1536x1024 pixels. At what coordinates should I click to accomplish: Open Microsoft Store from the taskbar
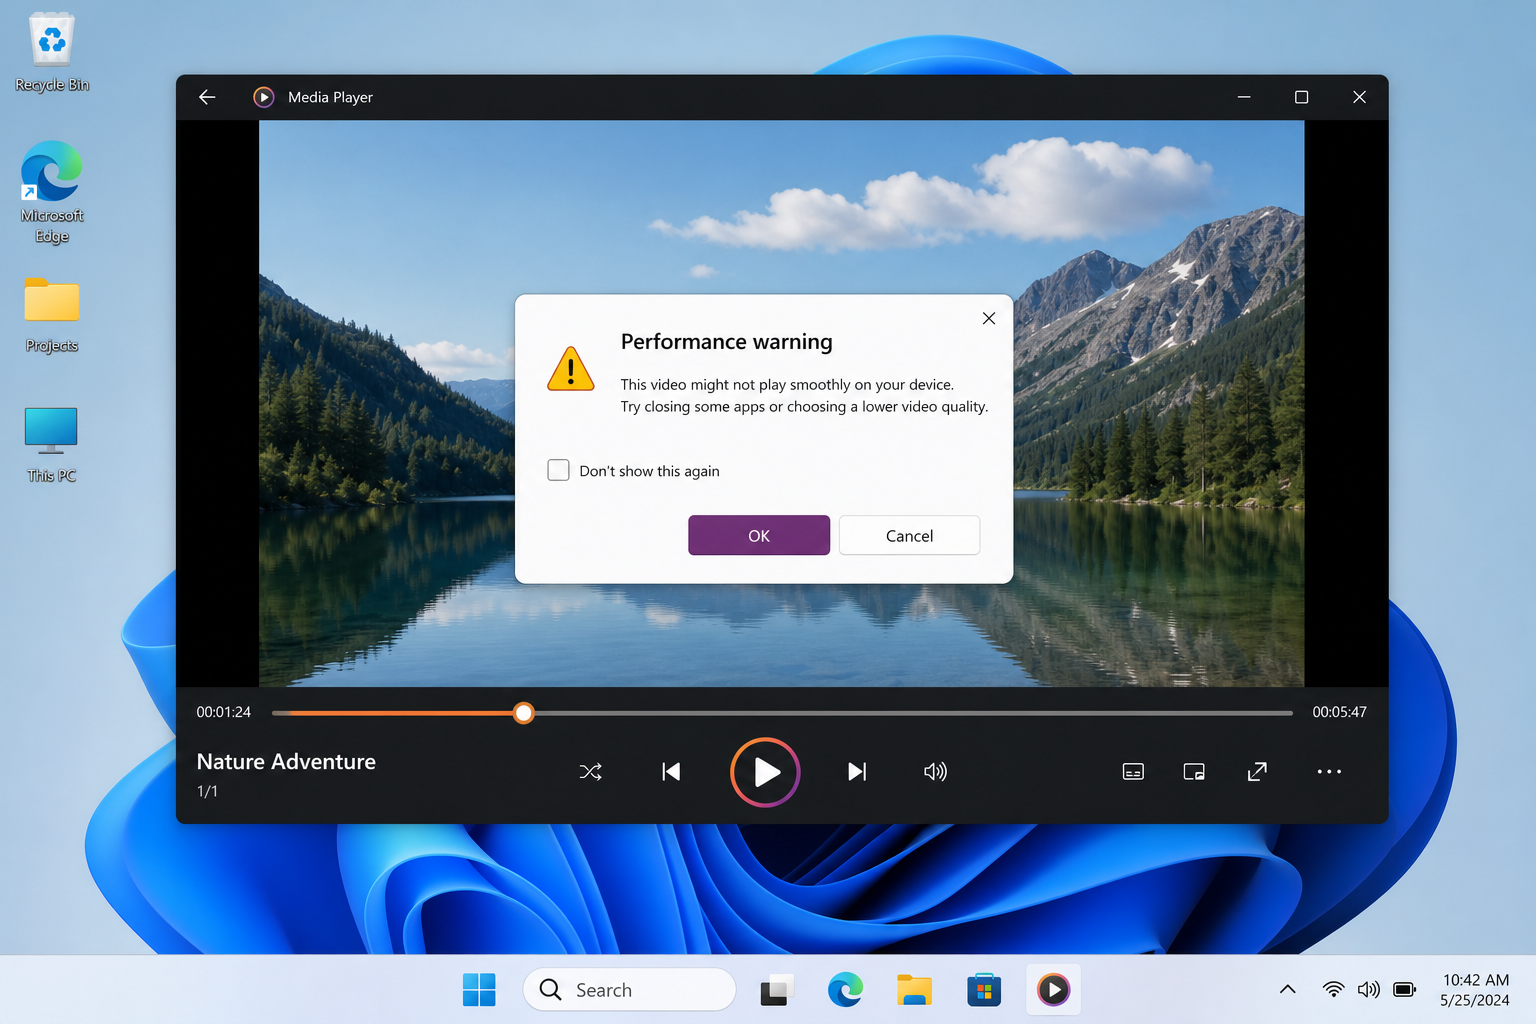coord(984,990)
